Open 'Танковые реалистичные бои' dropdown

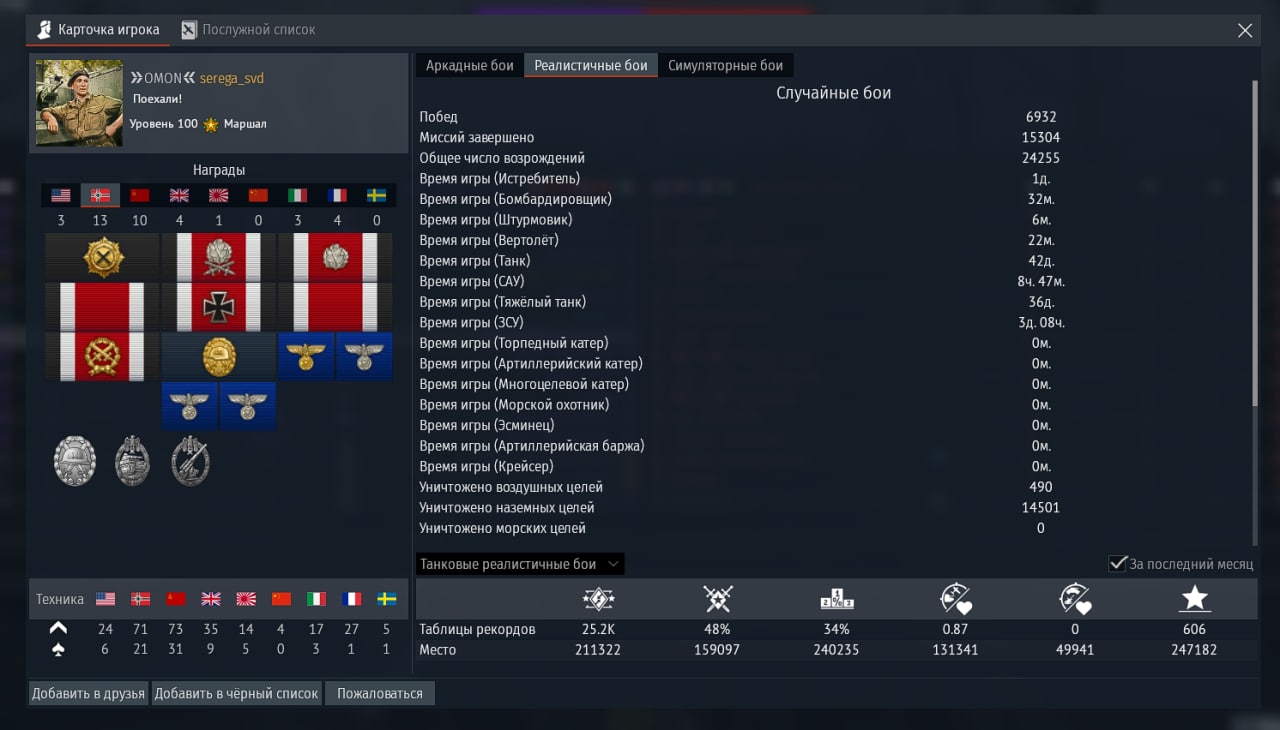(x=520, y=564)
